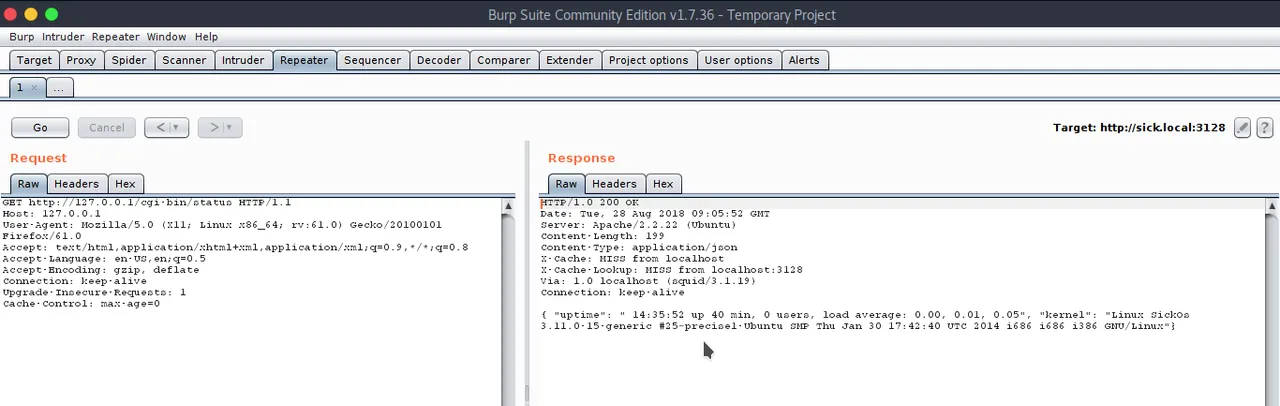The width and height of the screenshot is (1280, 406).
Task: Select the Response Hex tab
Action: pos(663,184)
